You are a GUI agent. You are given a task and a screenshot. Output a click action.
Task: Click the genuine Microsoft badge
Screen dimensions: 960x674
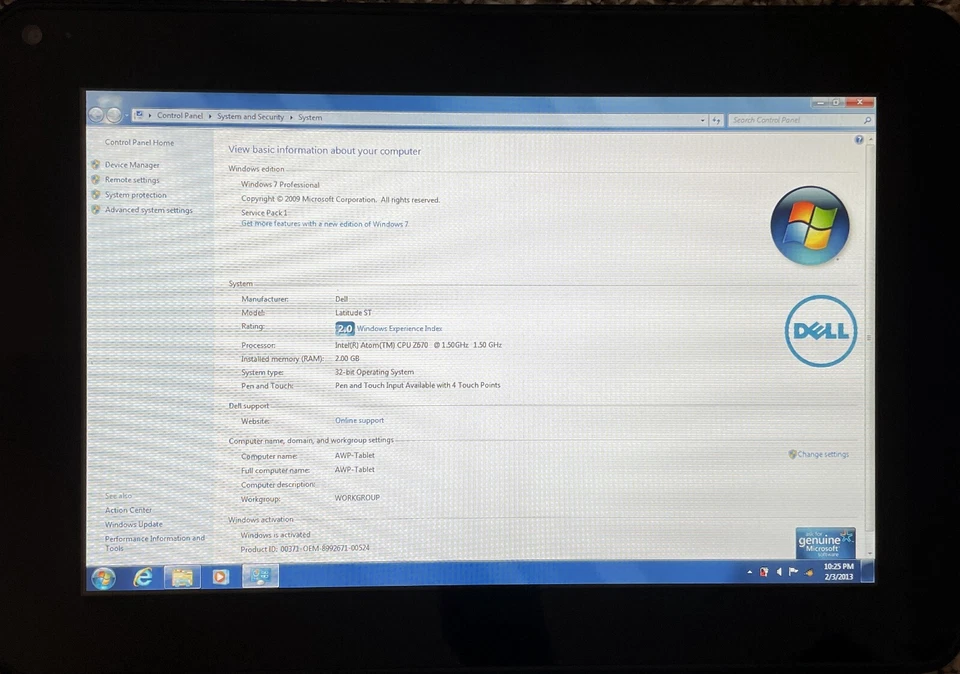coord(824,541)
